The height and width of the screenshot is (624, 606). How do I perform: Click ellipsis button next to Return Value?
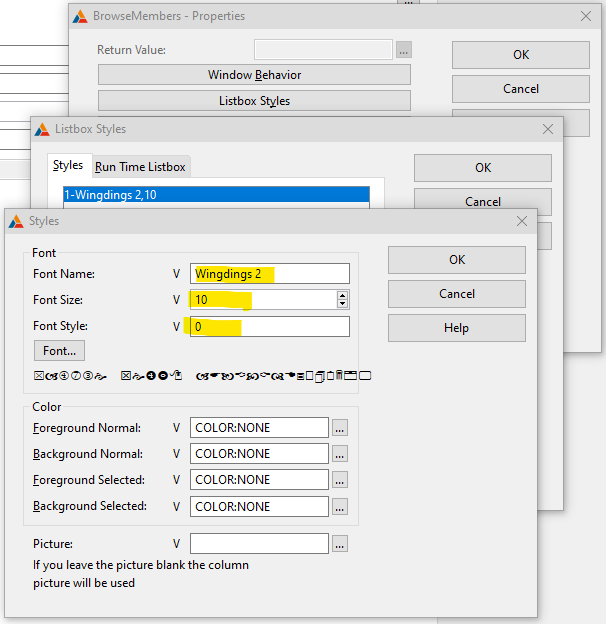(403, 50)
